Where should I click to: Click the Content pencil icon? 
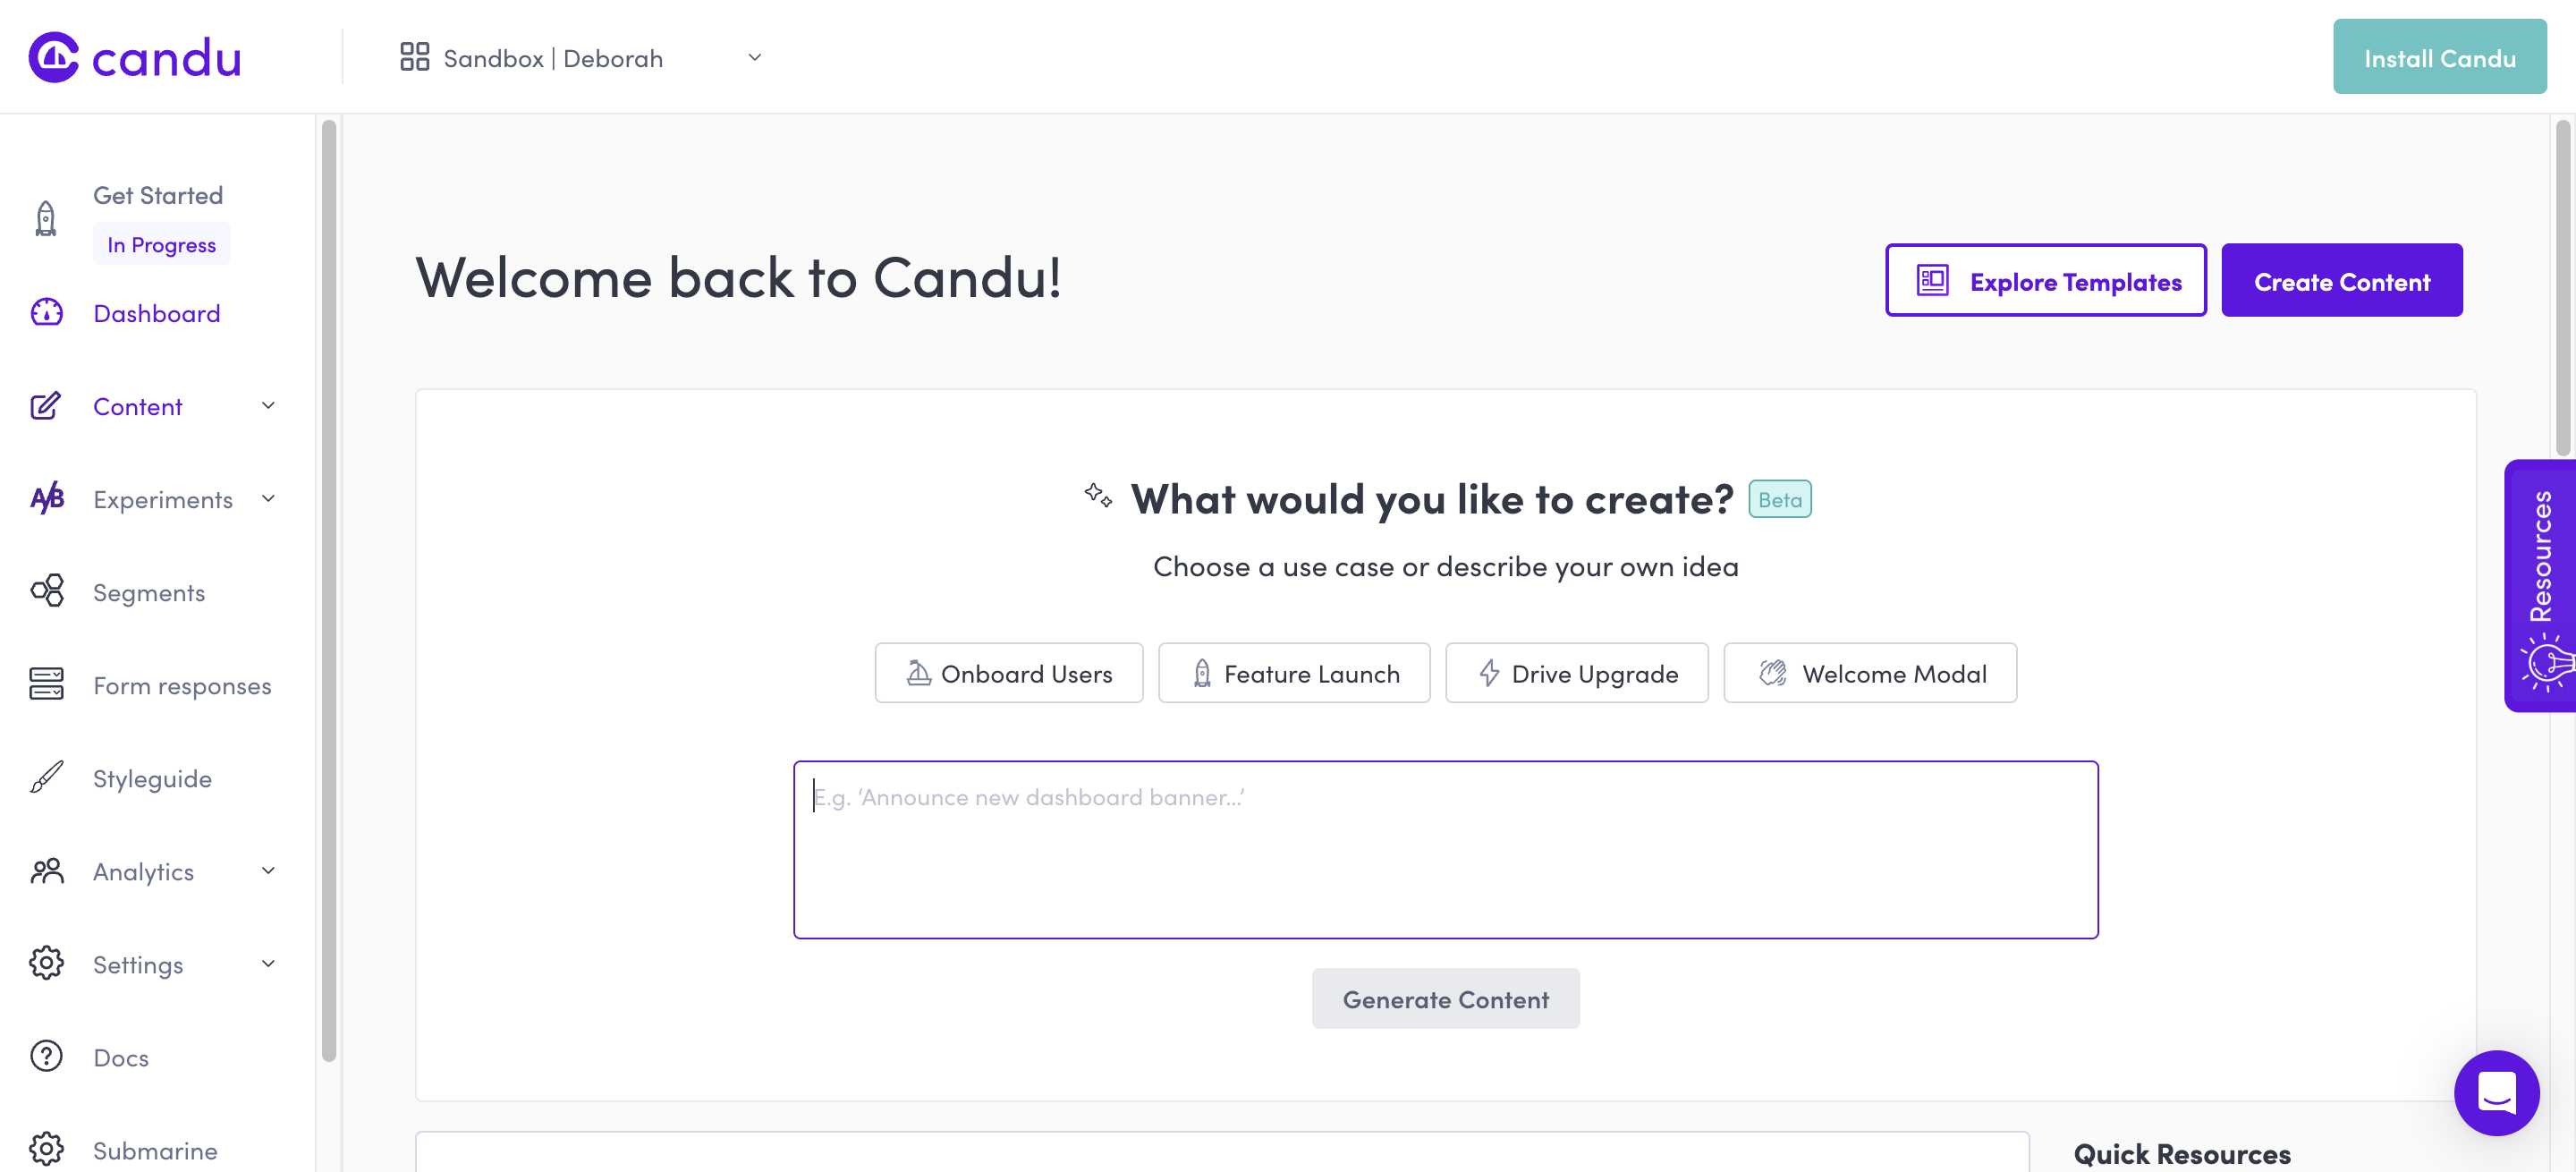coord(45,406)
